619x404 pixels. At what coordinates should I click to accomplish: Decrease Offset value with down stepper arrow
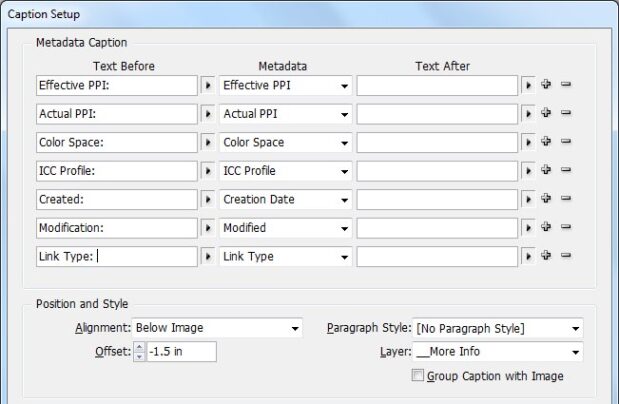[x=139, y=356]
